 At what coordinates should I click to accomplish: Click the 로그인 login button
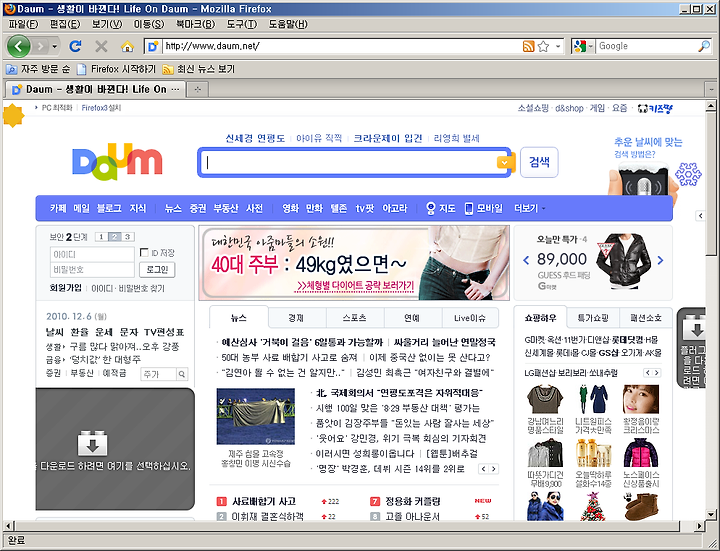tap(157, 270)
